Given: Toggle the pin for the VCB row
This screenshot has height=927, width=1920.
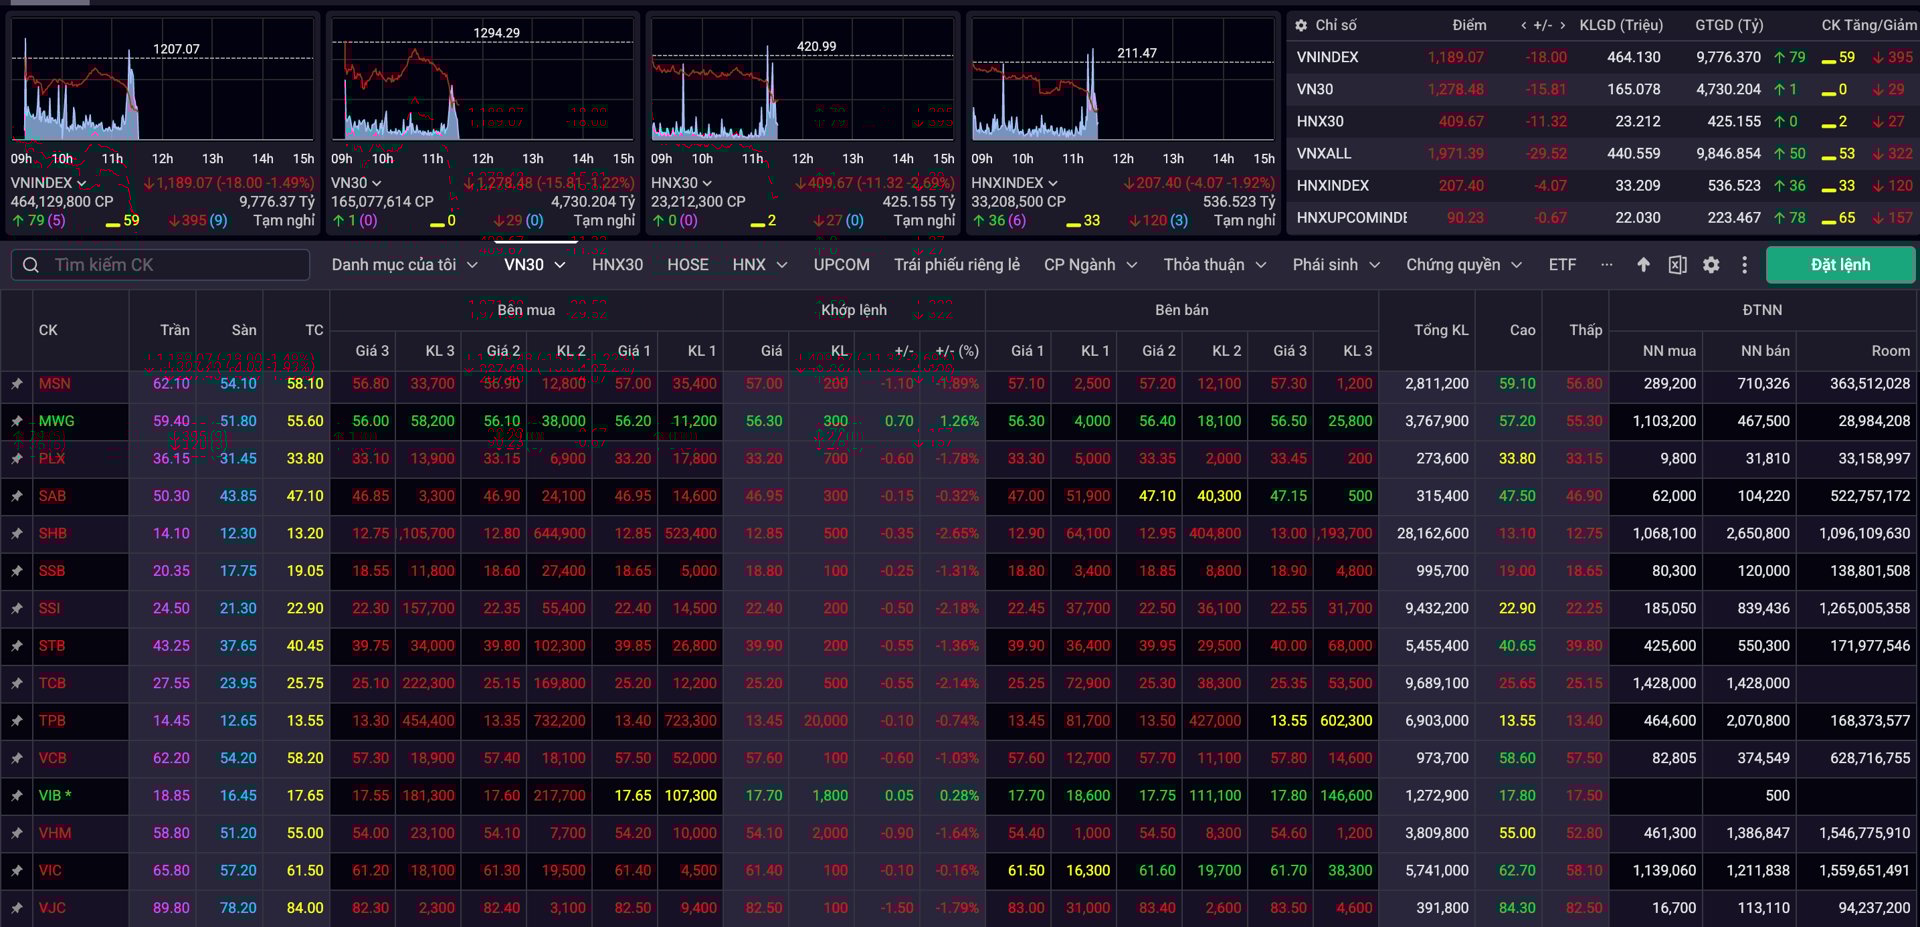Looking at the screenshot, I should (x=16, y=758).
